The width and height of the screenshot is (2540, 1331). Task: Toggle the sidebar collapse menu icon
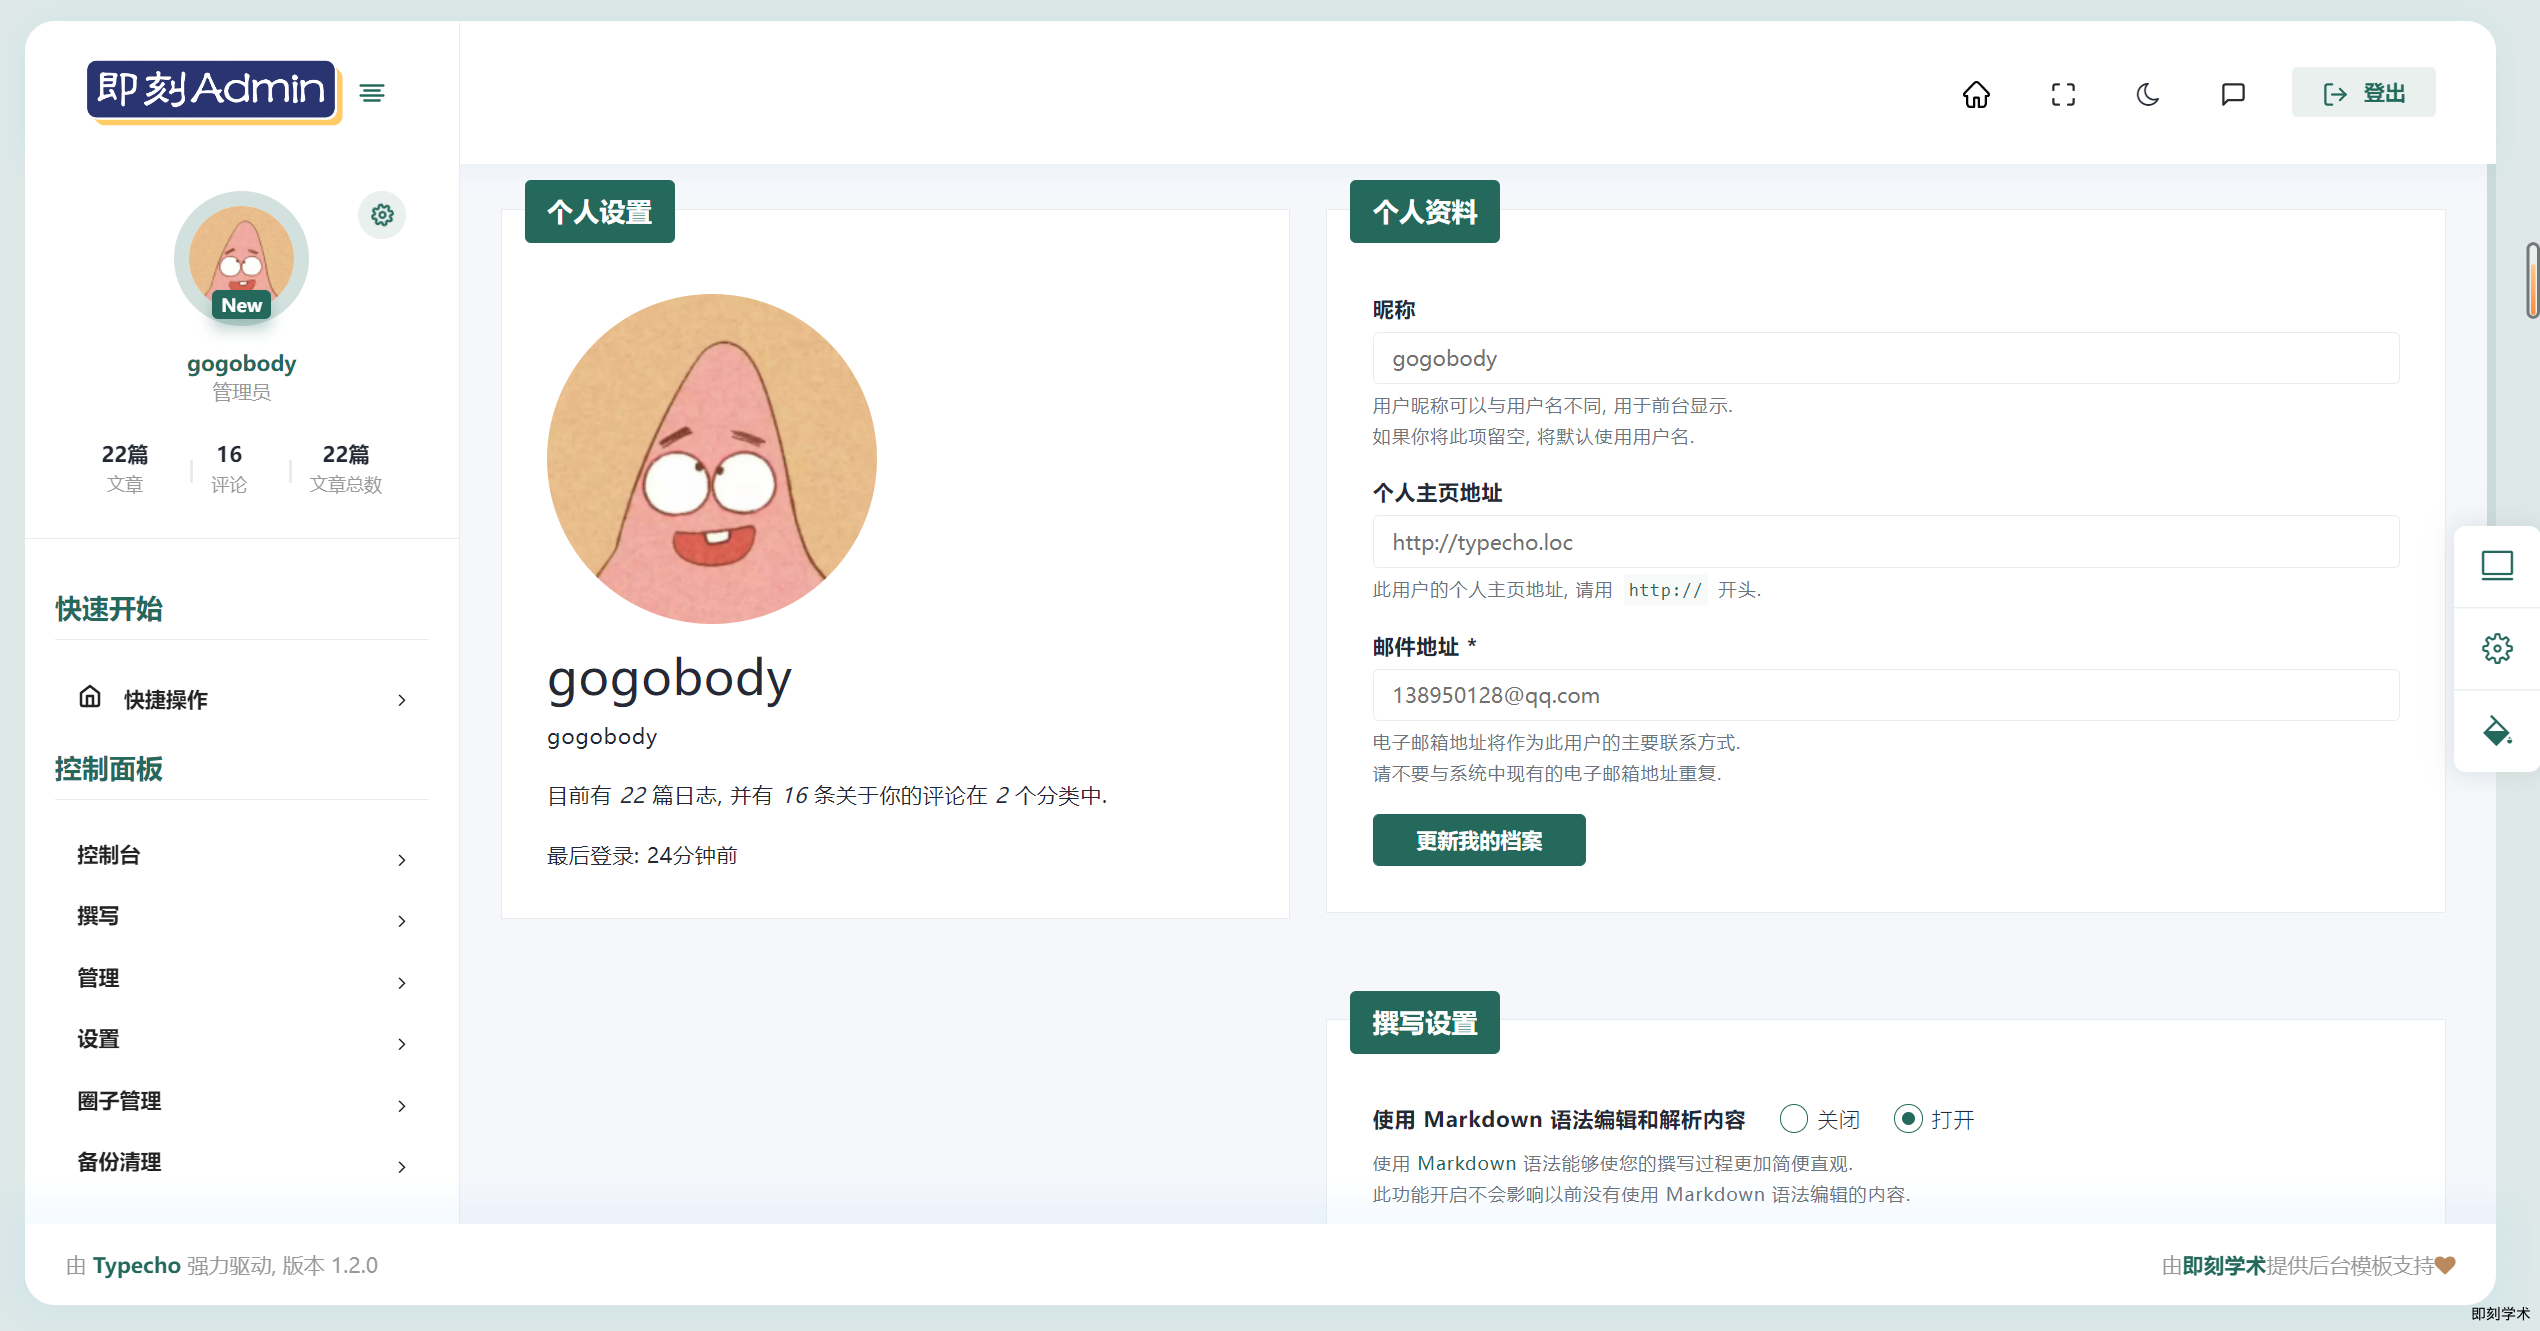pos(372,93)
